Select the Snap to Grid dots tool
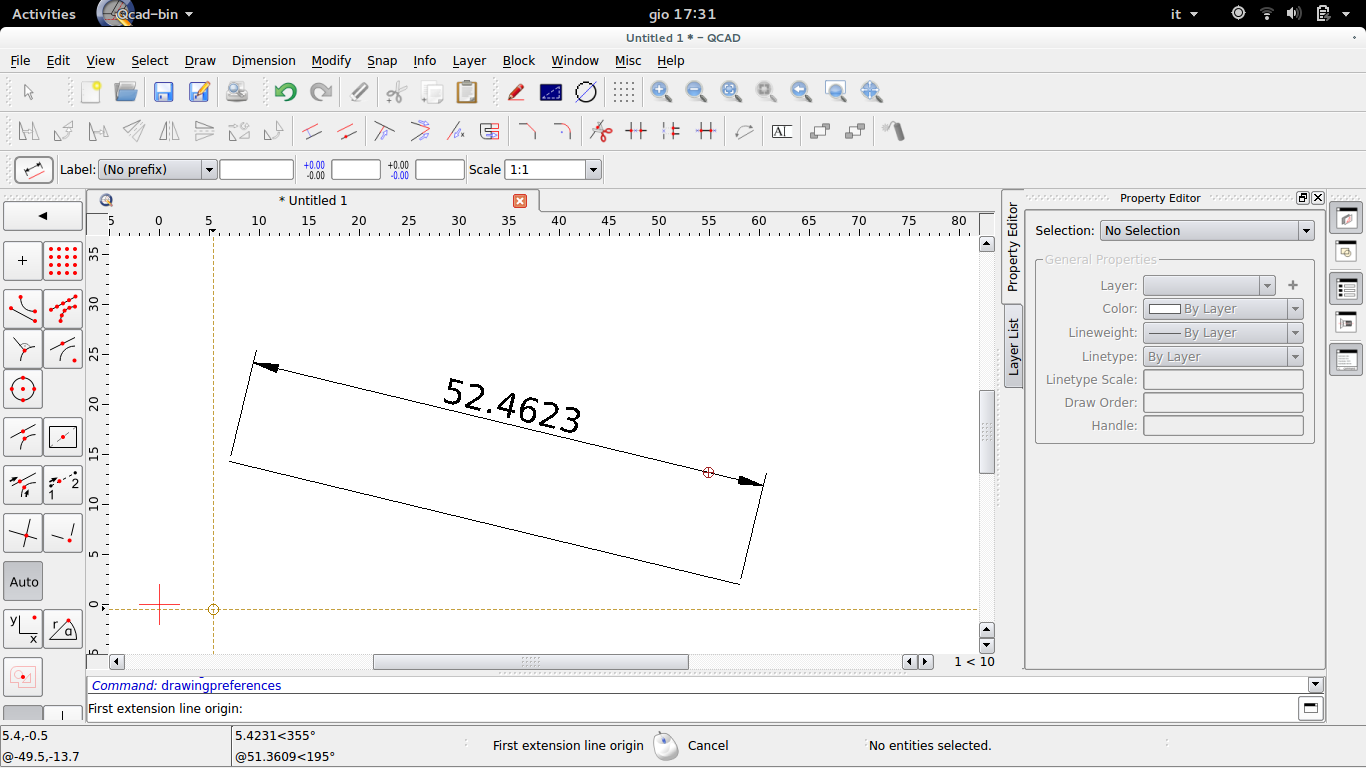This screenshot has width=1366, height=768. [x=63, y=261]
